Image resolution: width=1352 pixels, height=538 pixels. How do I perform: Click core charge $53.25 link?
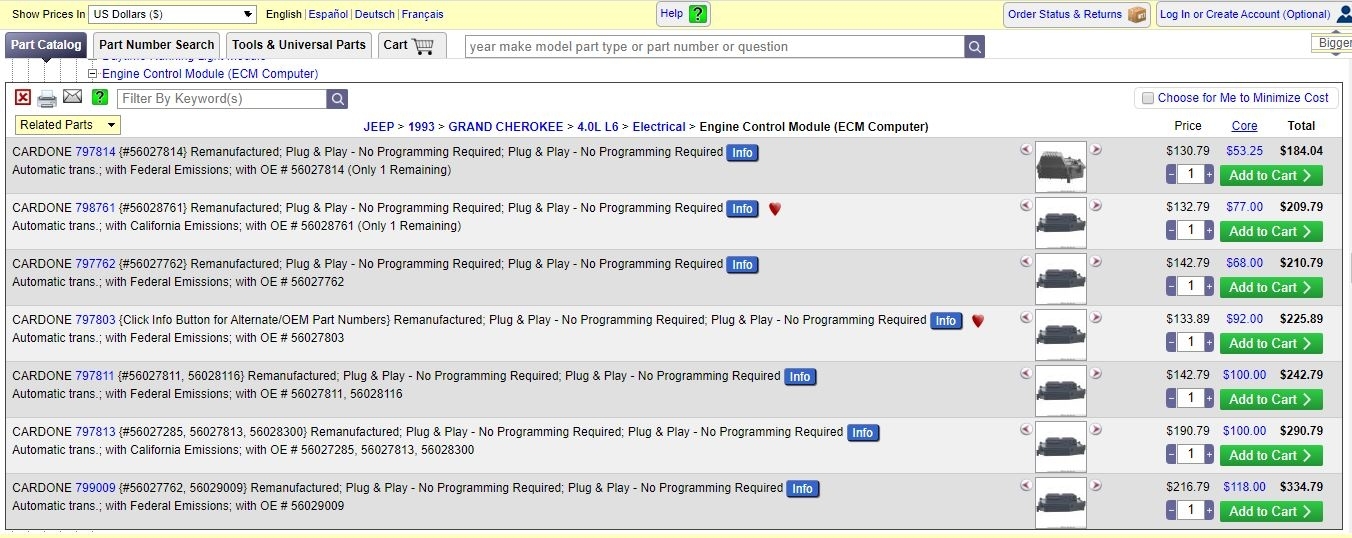pos(1244,151)
